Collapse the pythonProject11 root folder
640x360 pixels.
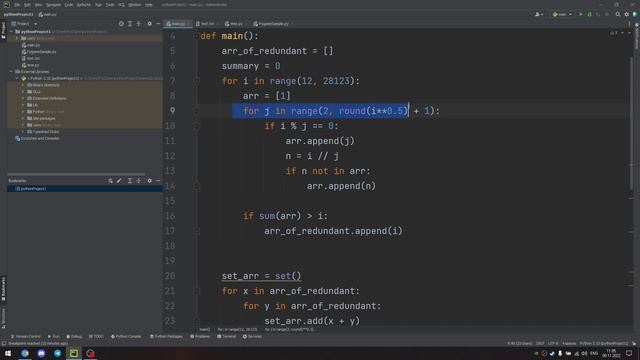tap(11, 31)
